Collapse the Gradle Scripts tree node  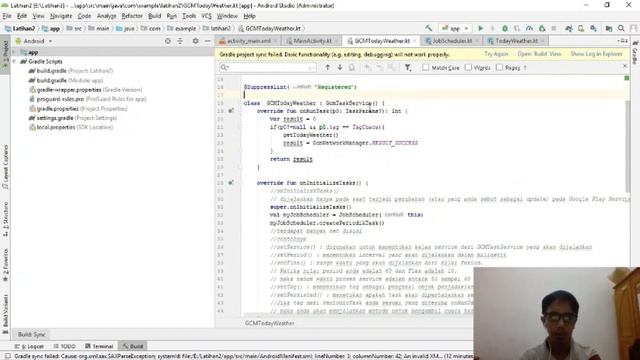pos(15,61)
